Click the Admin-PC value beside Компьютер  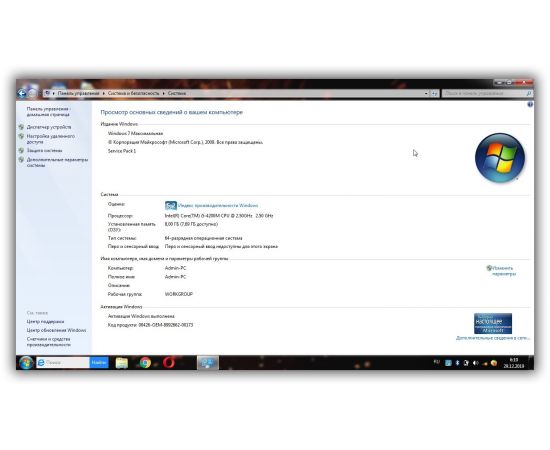point(175,268)
